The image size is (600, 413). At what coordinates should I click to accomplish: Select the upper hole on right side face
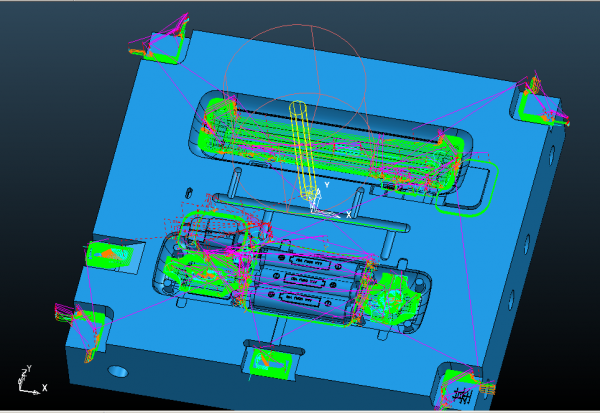(x=549, y=156)
